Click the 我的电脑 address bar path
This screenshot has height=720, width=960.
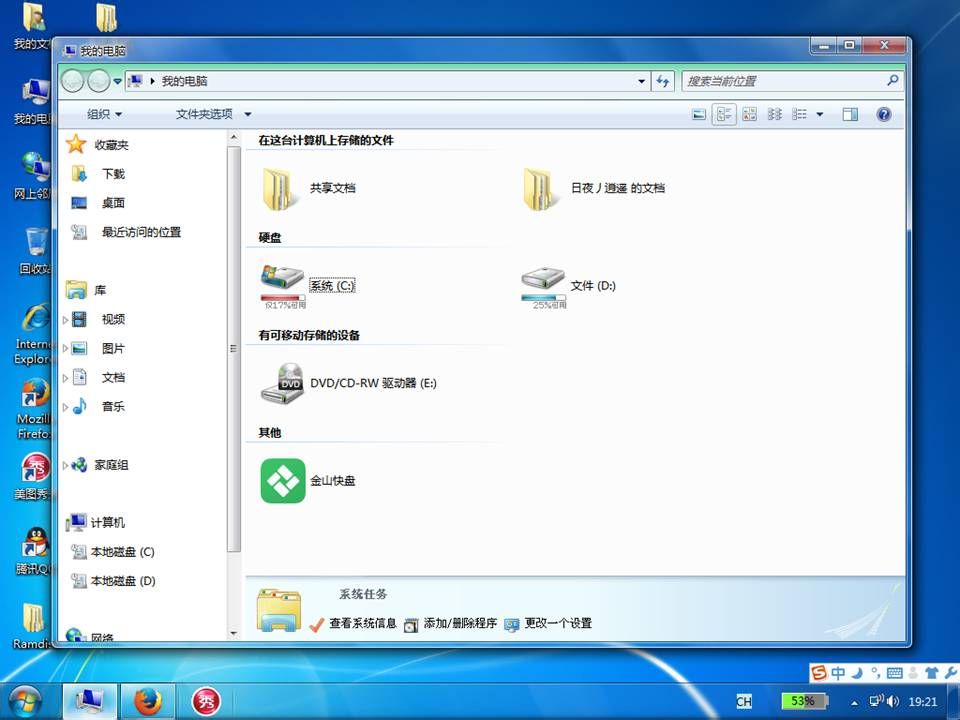pos(184,81)
